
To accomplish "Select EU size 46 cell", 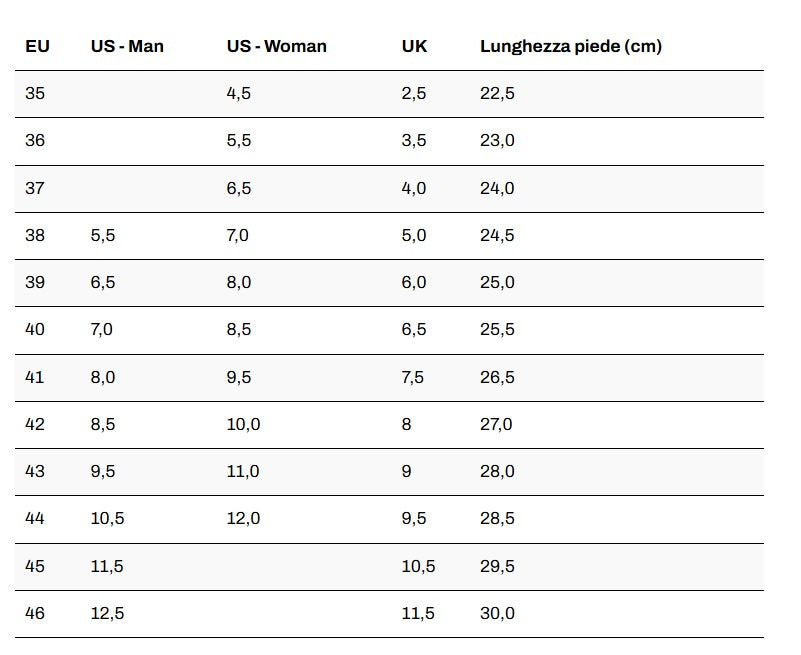I will tap(35, 613).
